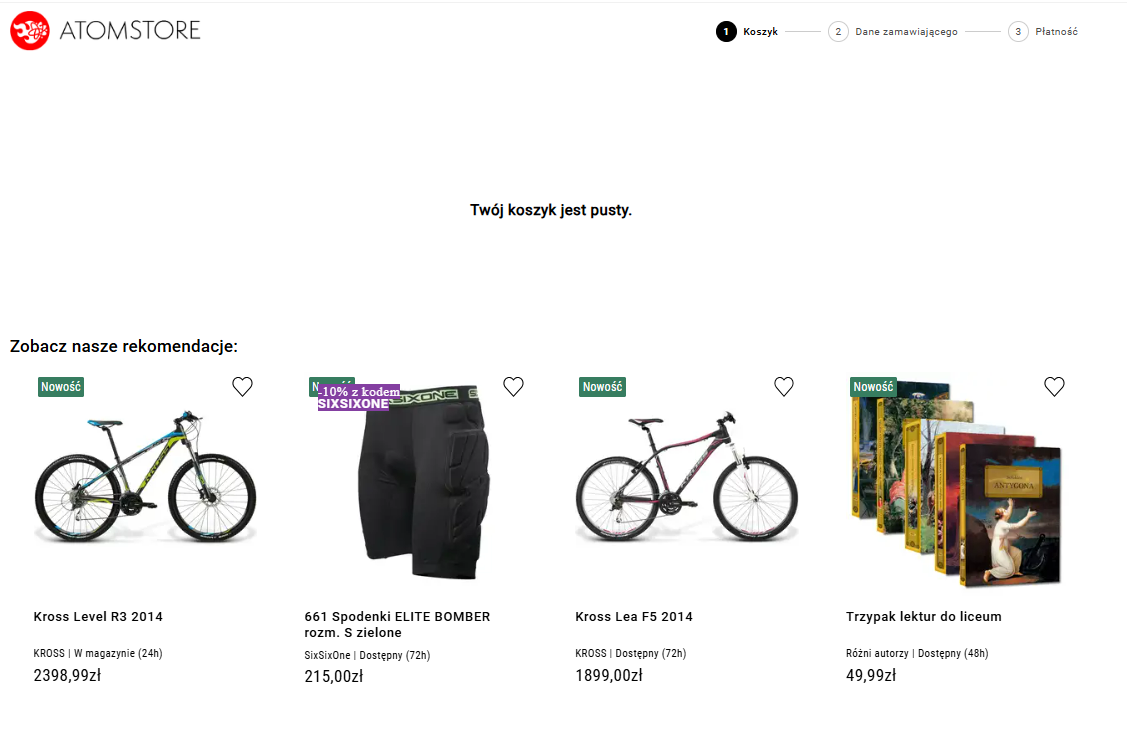Heart the Trzypak lektur do liceum
1127x750 pixels.
pyautogui.click(x=1054, y=387)
